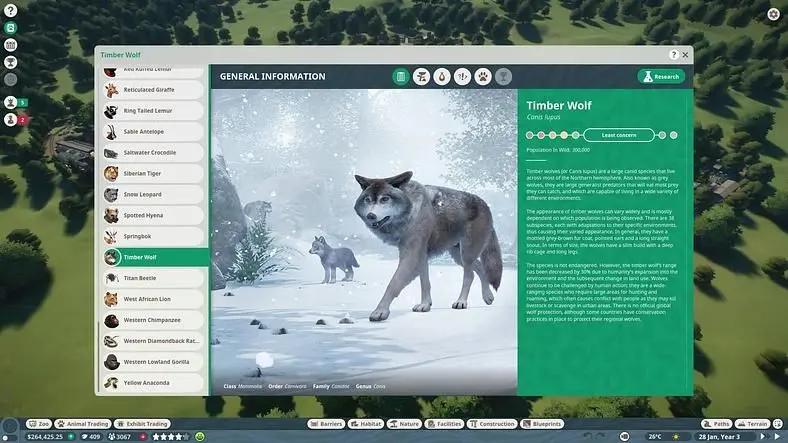The height and width of the screenshot is (443, 788).
Task: Select Sable Antelope in animal list
Action: [x=153, y=132]
